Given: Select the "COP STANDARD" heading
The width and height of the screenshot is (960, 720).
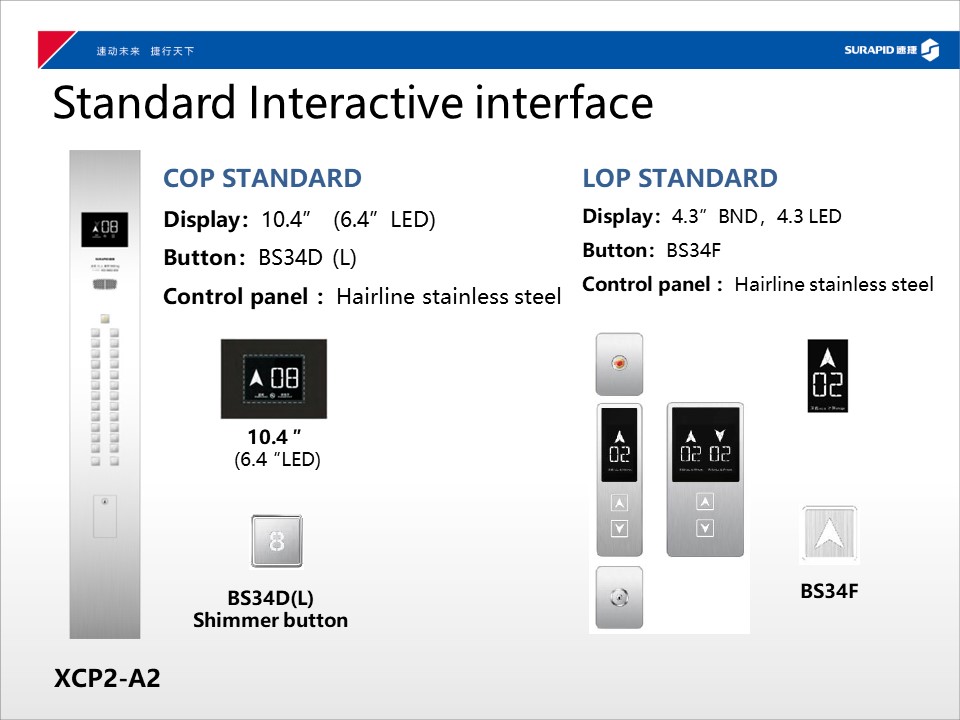Looking at the screenshot, I should click(x=262, y=179).
